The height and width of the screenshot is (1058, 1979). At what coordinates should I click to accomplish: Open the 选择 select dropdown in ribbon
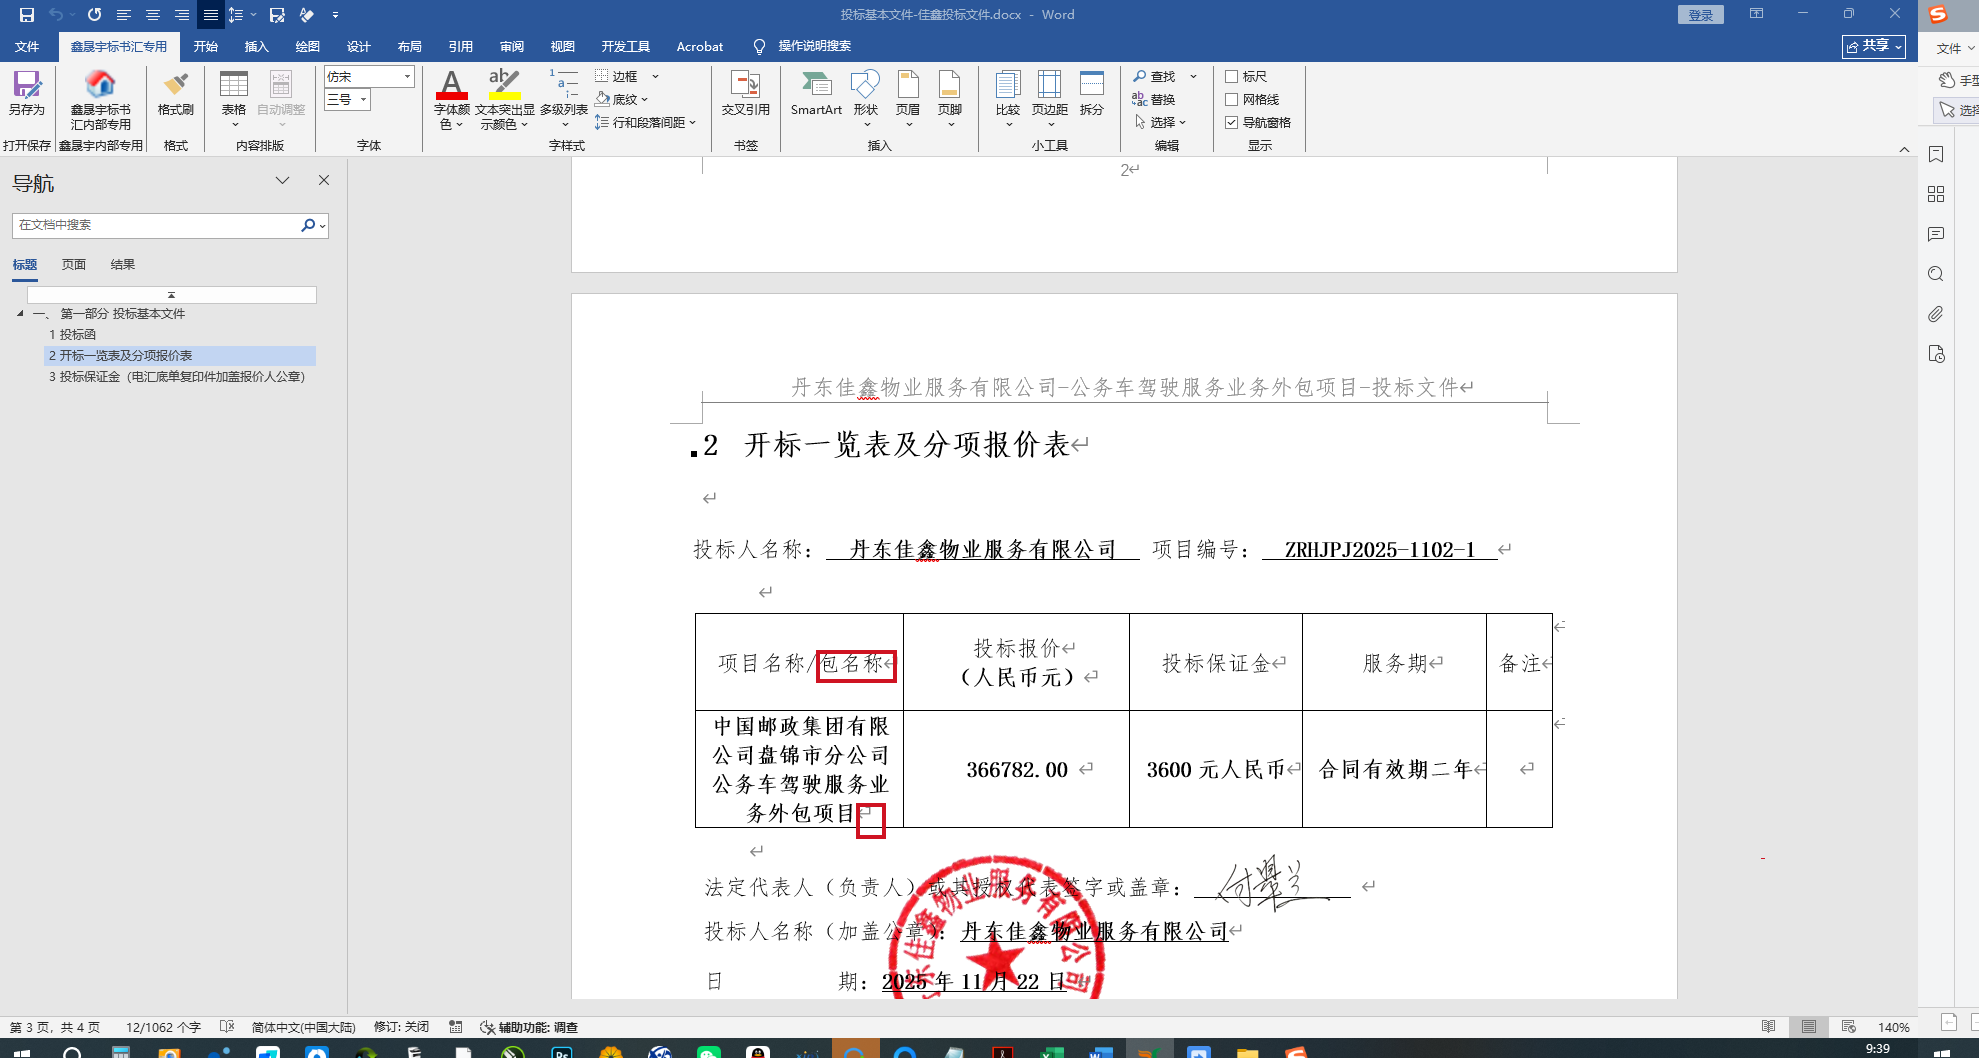pos(1160,122)
